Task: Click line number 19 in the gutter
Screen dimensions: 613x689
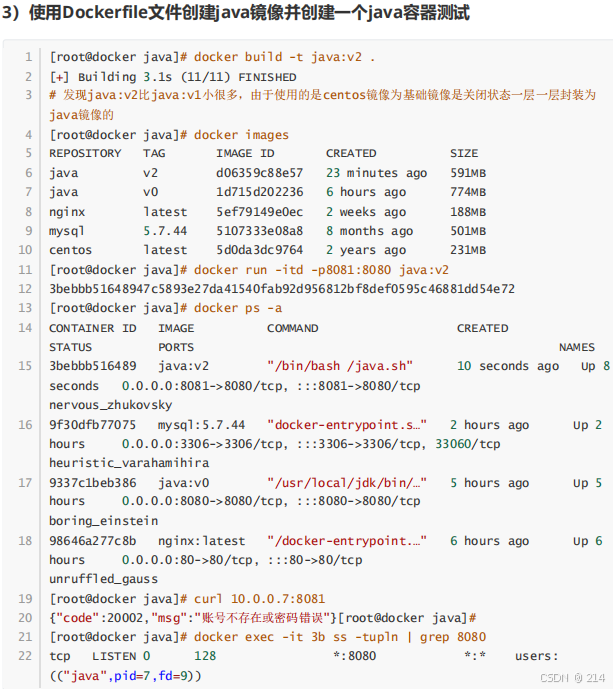Action: pyautogui.click(x=25, y=599)
